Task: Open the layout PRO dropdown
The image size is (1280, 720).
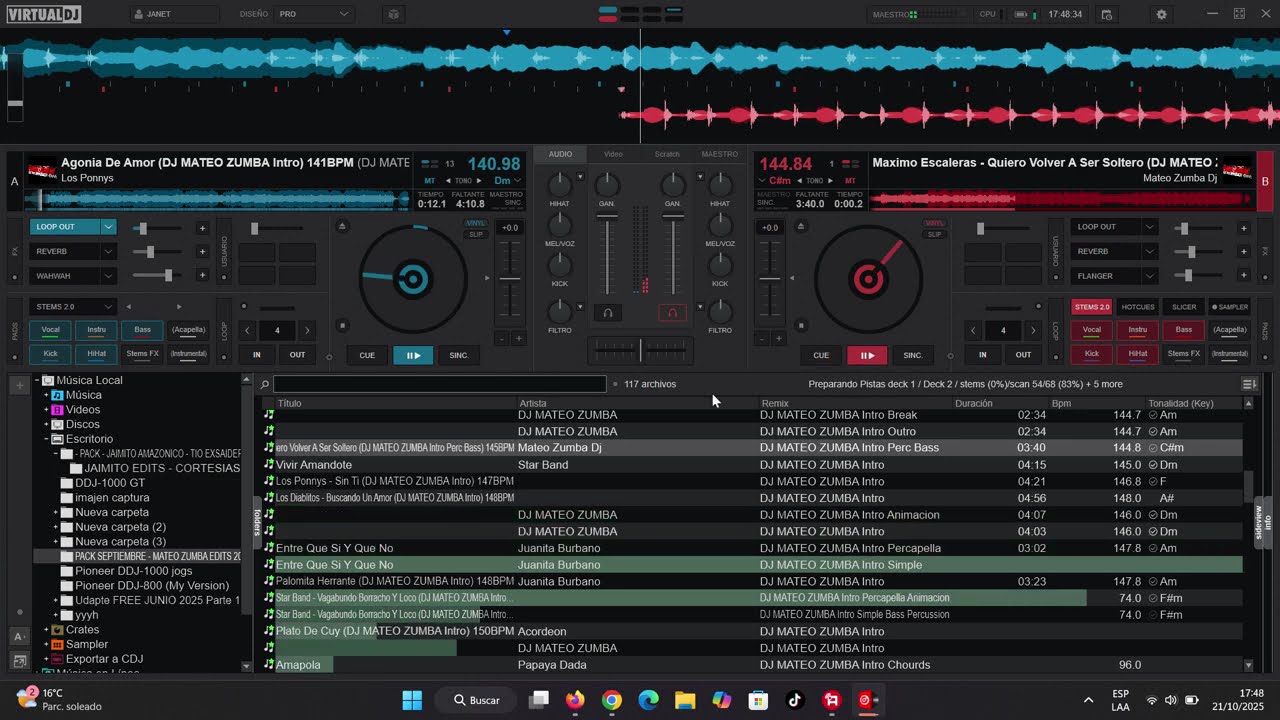Action: pyautogui.click(x=315, y=15)
